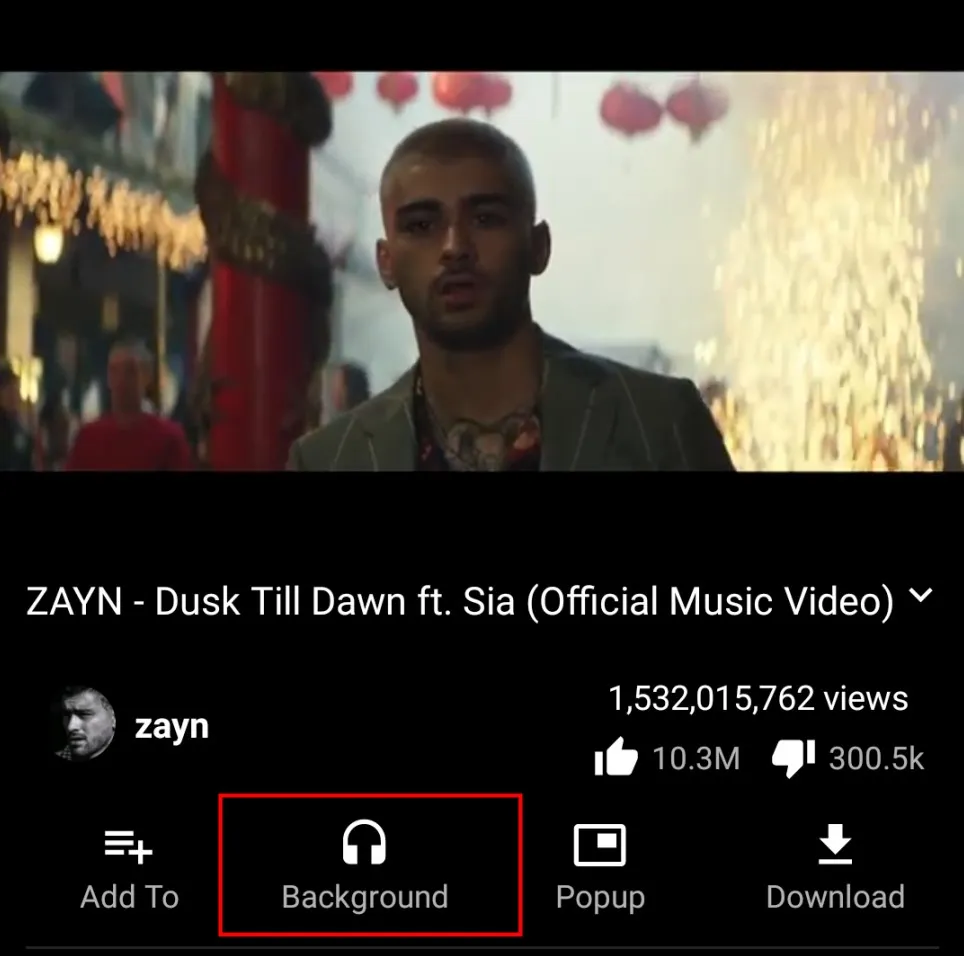Click the video title text
964x956 pixels.
(x=460, y=601)
